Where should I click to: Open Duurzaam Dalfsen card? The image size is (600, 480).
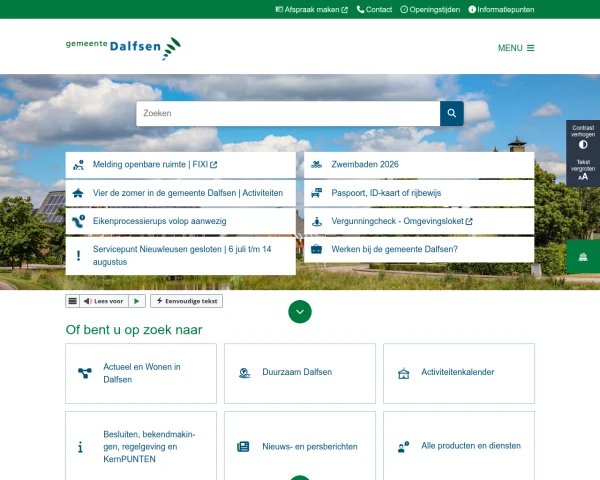tap(300, 373)
